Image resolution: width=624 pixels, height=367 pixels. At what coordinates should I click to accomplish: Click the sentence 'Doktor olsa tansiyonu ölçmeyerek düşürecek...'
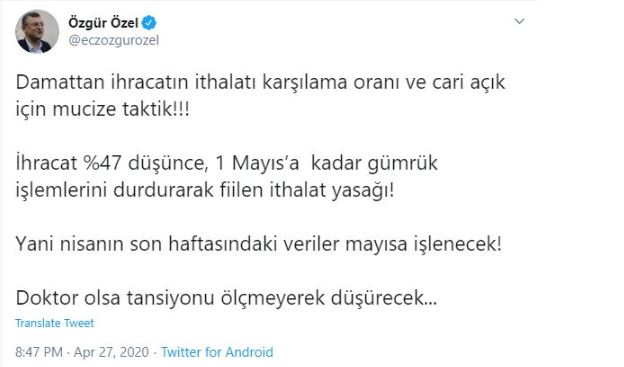pos(226,298)
